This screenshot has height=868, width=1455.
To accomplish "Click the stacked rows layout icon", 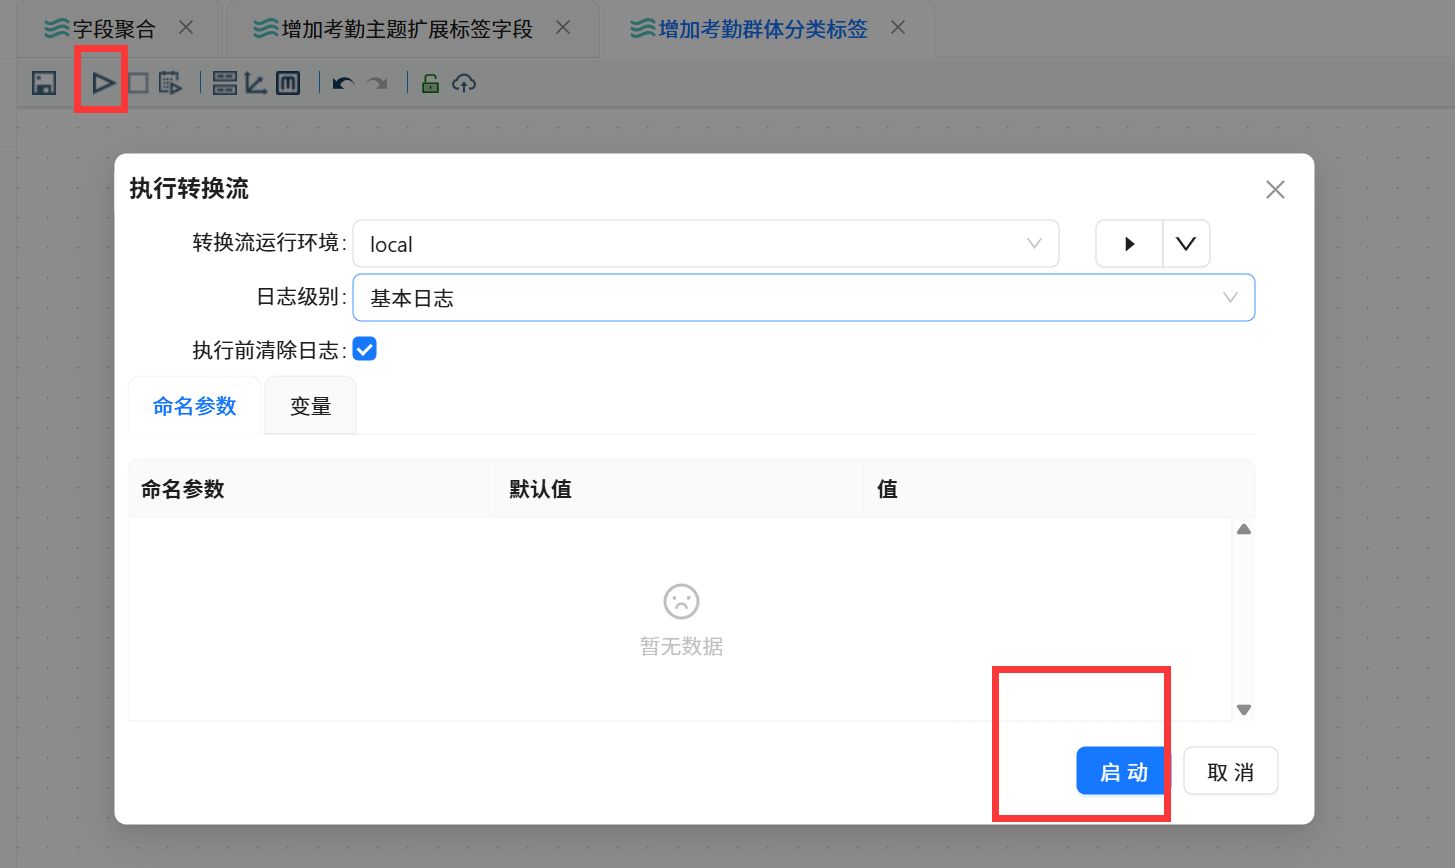I will [225, 83].
